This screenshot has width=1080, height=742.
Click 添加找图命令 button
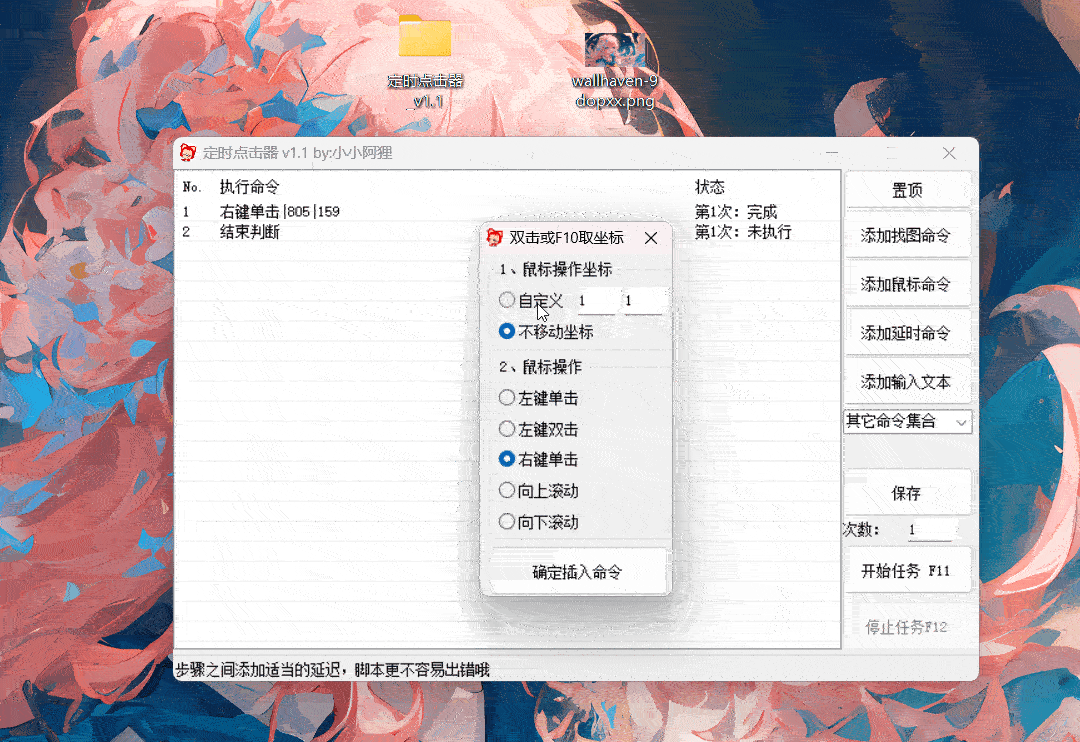tap(907, 236)
